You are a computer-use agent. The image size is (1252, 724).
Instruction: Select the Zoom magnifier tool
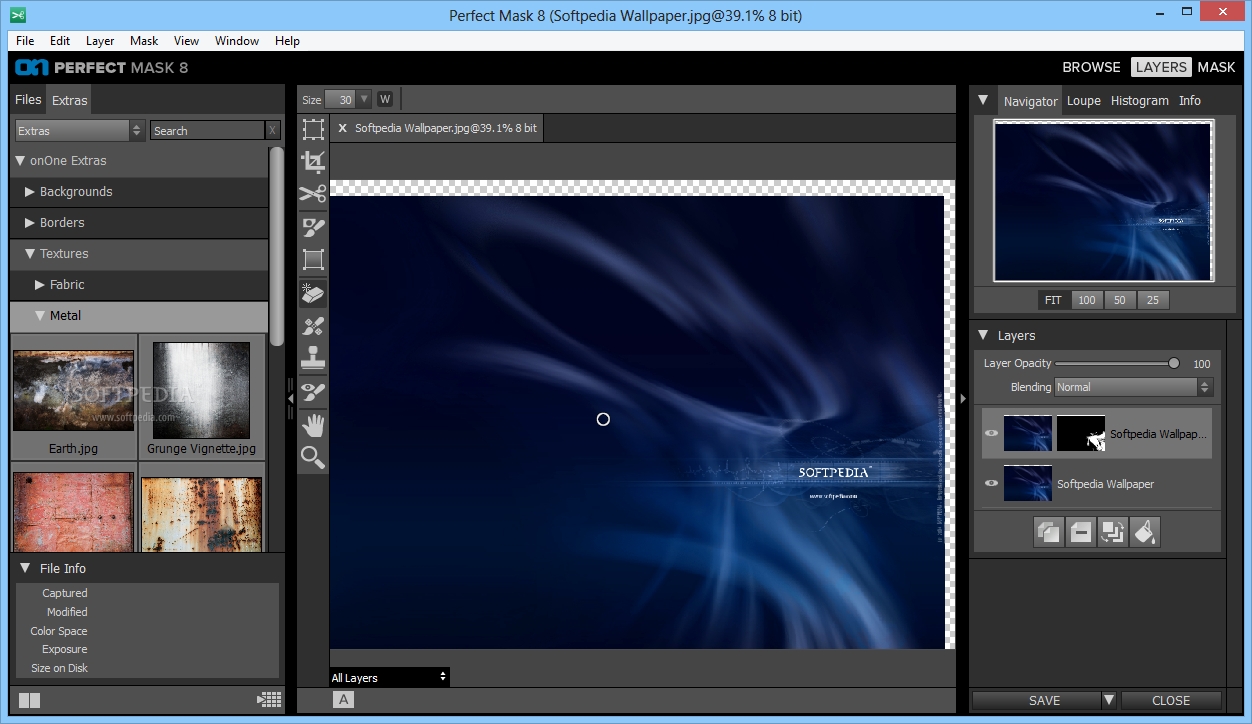point(313,458)
